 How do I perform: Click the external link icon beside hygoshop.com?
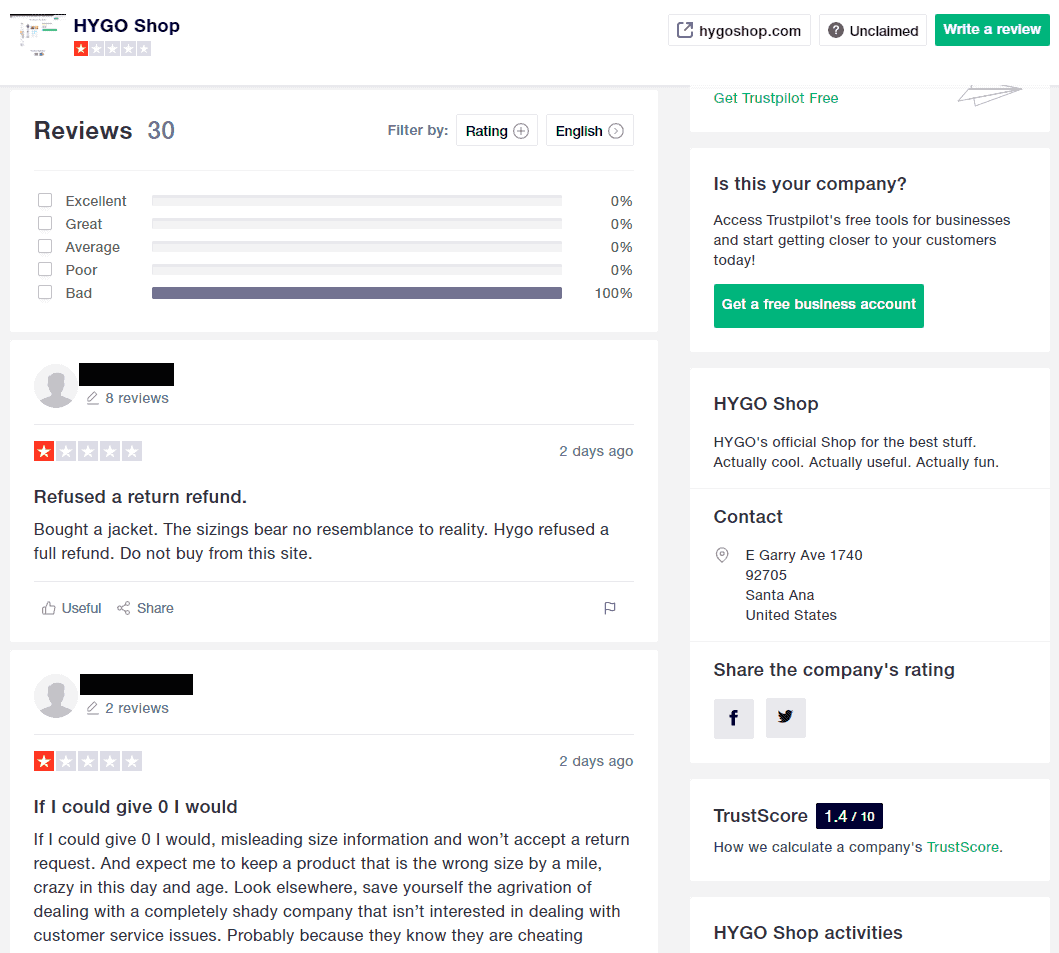687,30
